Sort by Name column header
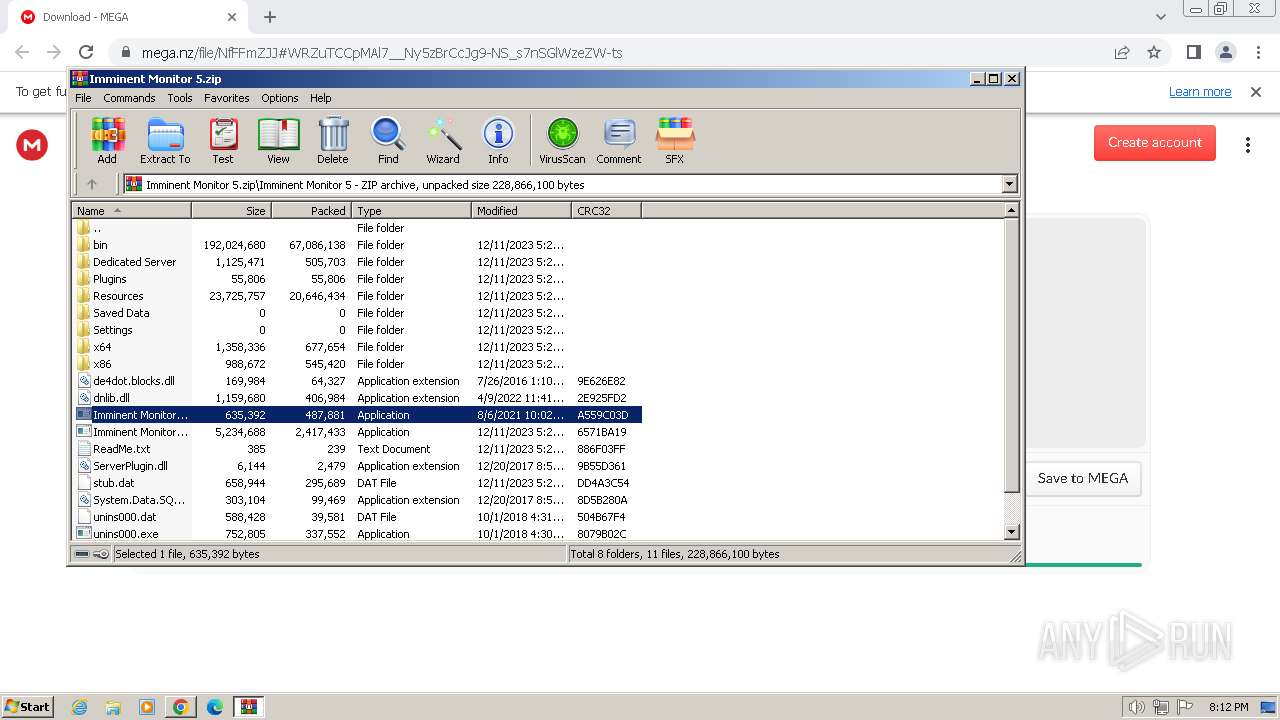 click(131, 210)
